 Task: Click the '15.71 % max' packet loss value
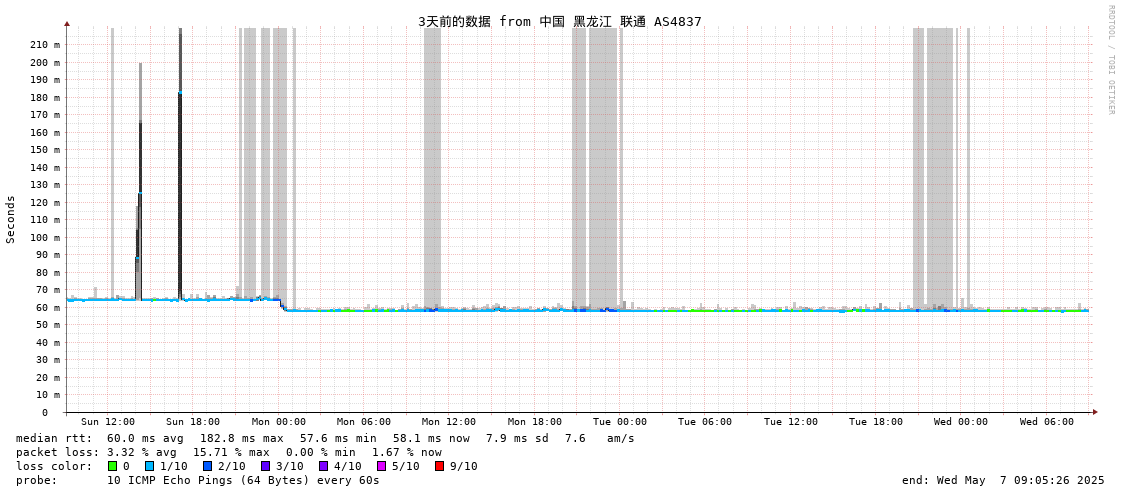pos(231,453)
